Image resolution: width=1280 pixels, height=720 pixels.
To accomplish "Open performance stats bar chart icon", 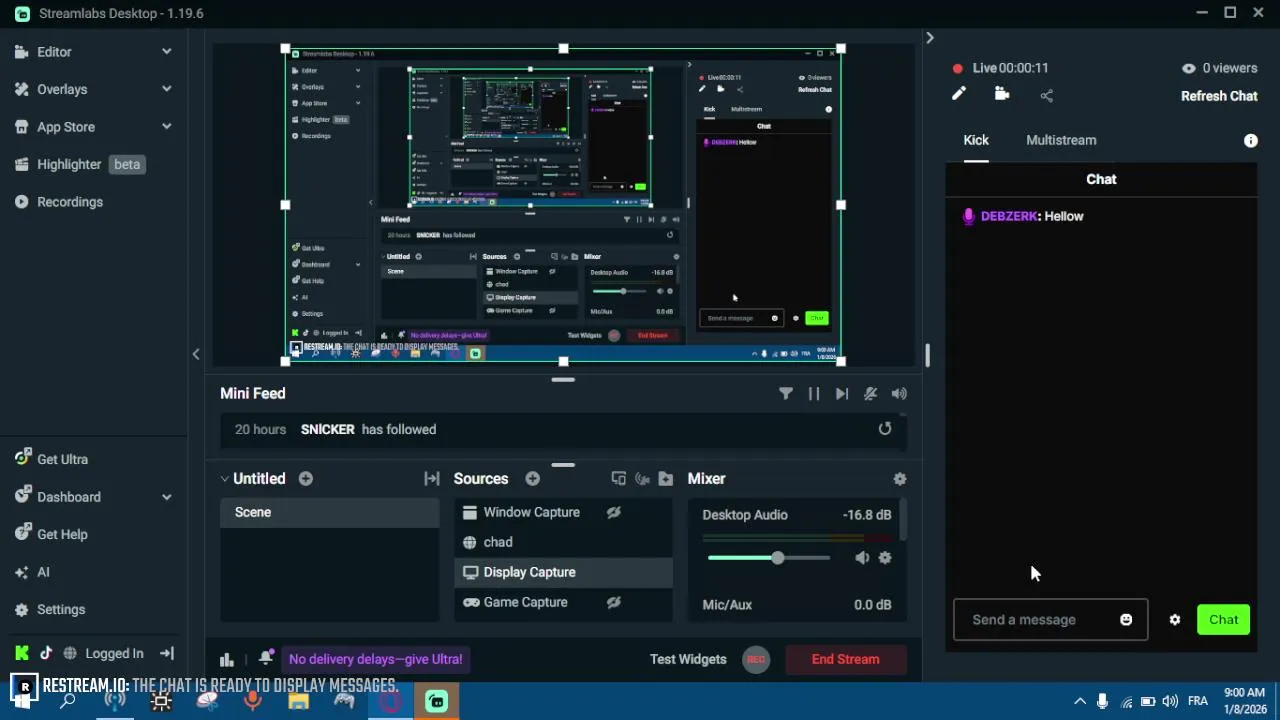I will click(227, 659).
